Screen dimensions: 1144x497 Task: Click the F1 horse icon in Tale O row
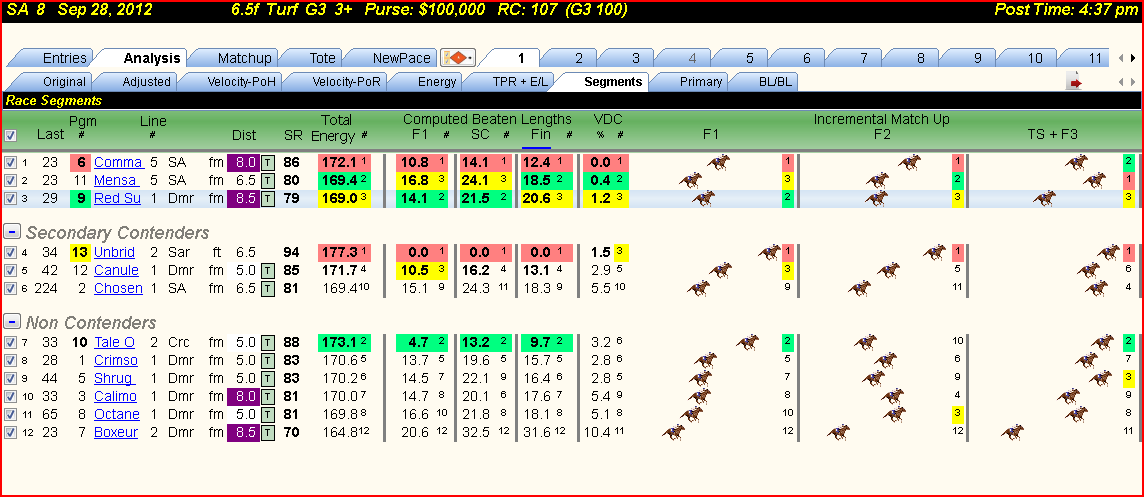pos(747,342)
